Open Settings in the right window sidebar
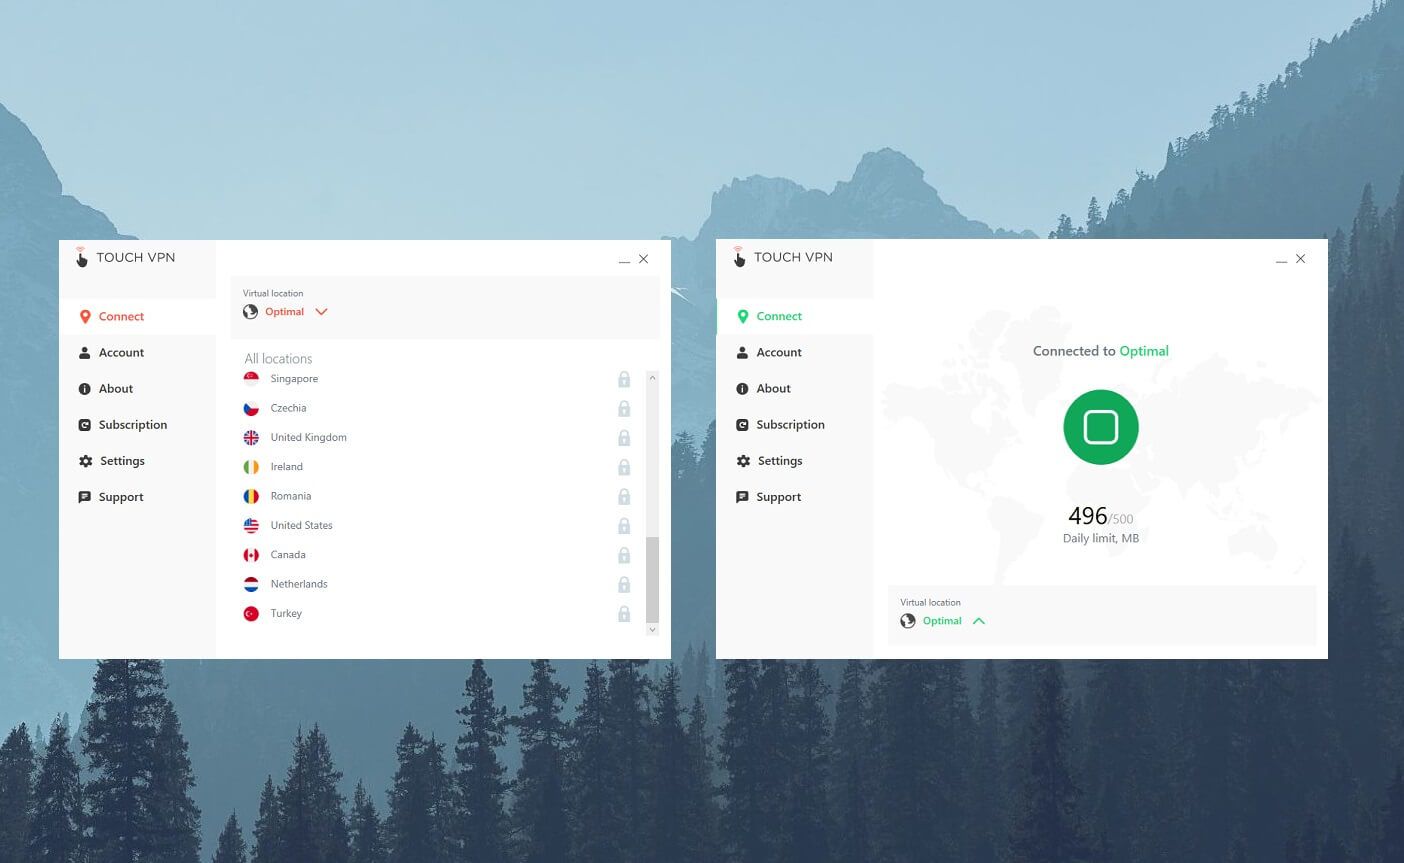The width and height of the screenshot is (1404, 863). (x=795, y=460)
